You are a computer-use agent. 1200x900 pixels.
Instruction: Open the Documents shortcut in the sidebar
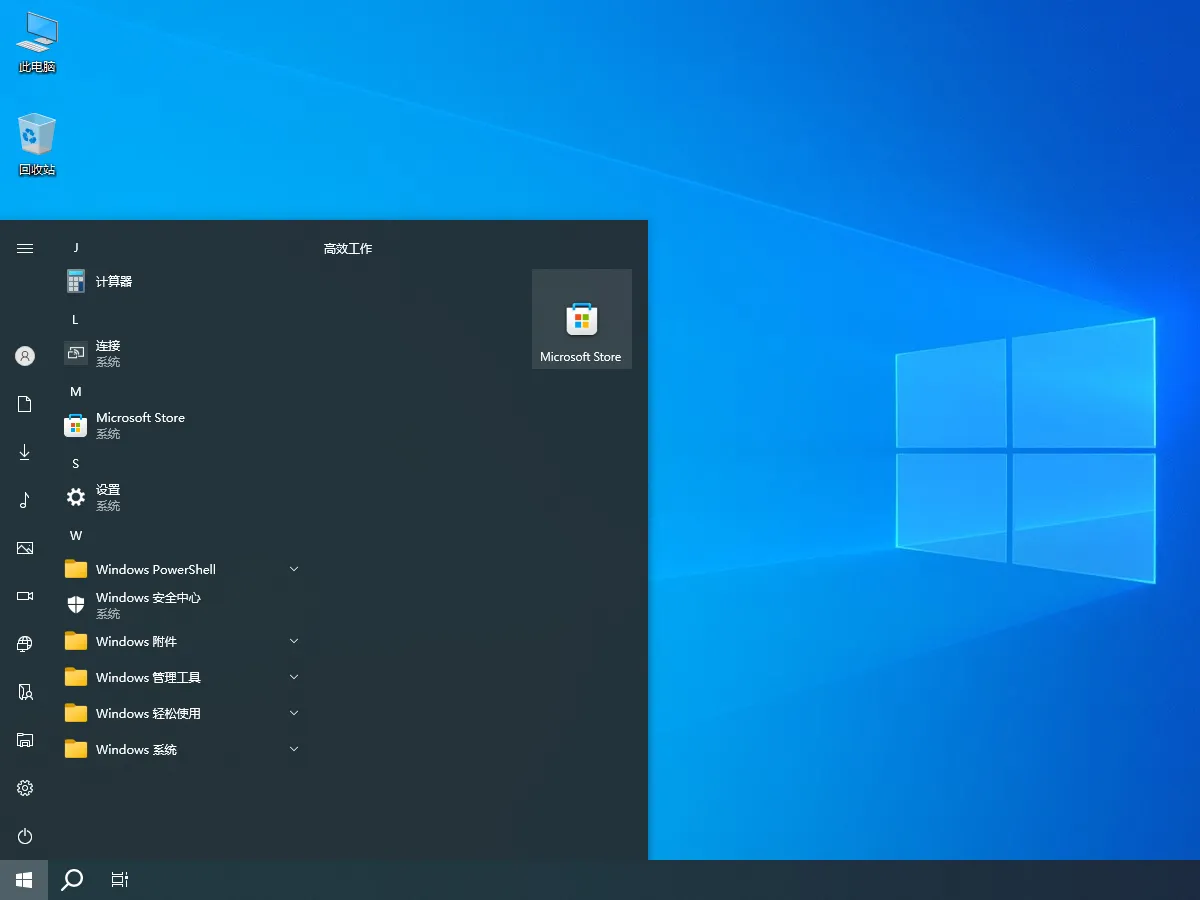pos(25,404)
